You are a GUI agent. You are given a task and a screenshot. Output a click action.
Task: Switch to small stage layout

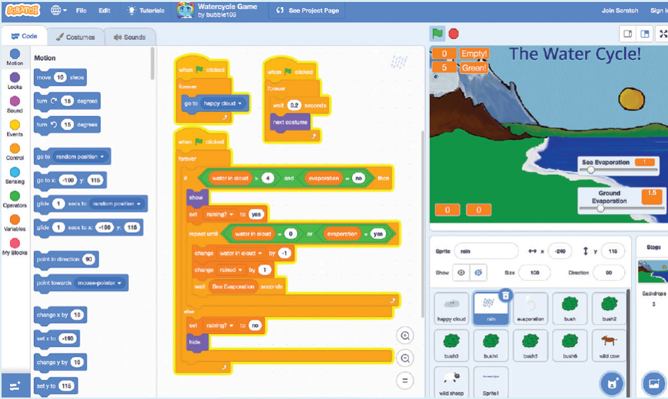(x=628, y=34)
